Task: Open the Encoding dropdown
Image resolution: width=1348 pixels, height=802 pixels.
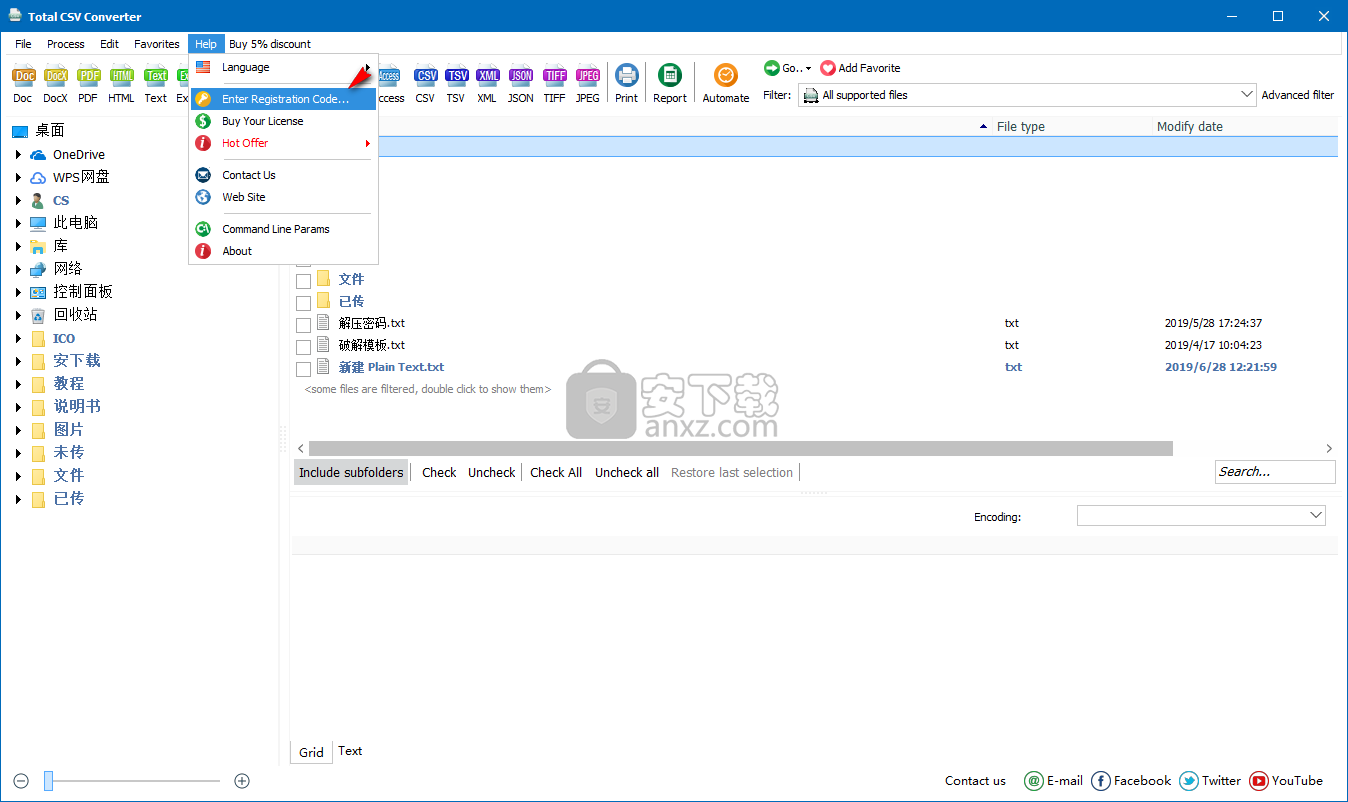Action: point(1315,515)
